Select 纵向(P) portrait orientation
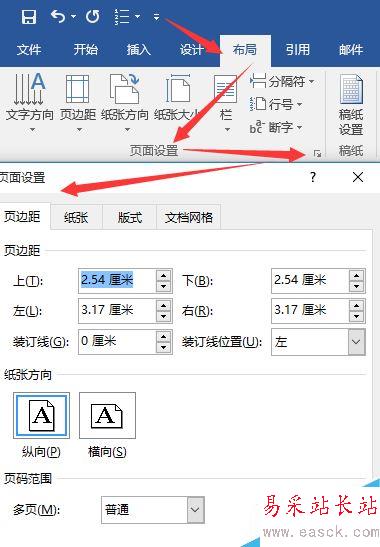Screen dimensions: 380x547 (x=41, y=415)
